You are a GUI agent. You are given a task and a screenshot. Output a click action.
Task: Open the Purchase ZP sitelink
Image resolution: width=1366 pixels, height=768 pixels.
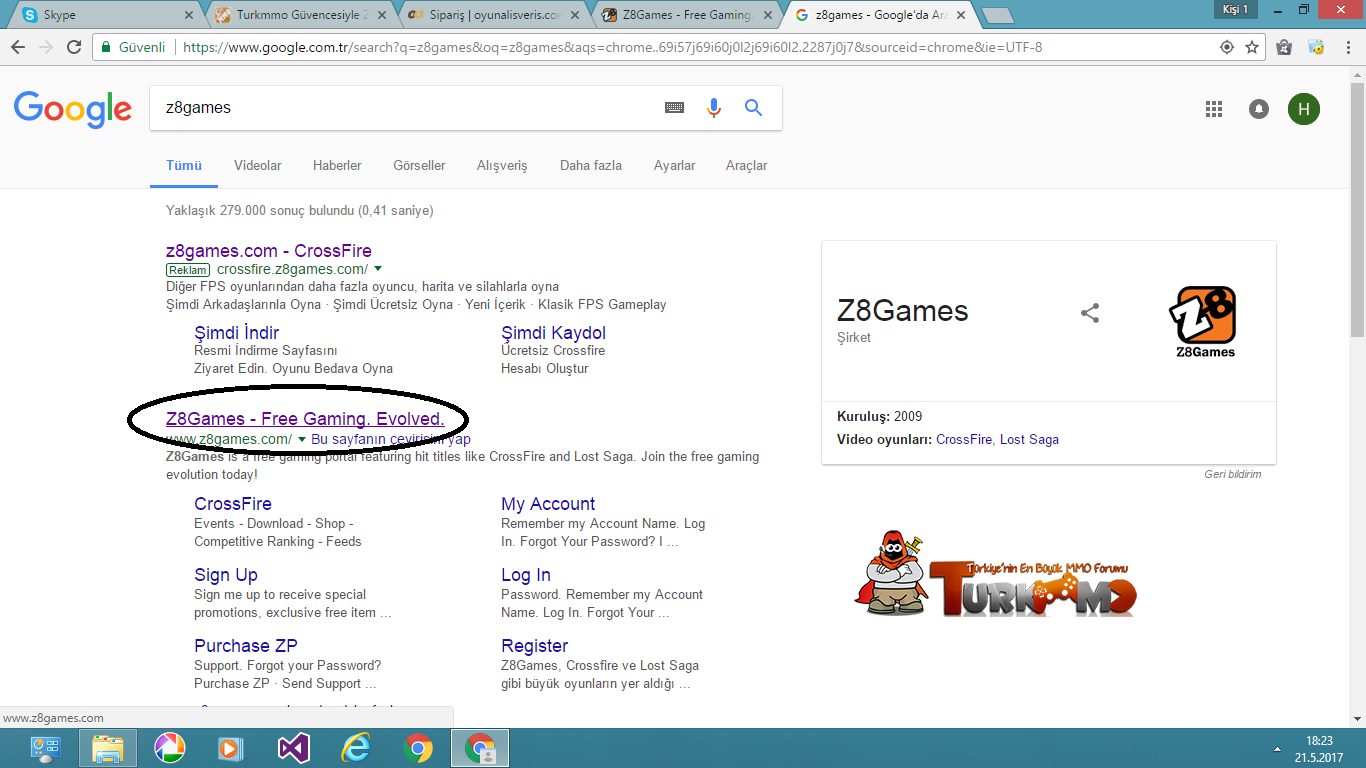246,646
